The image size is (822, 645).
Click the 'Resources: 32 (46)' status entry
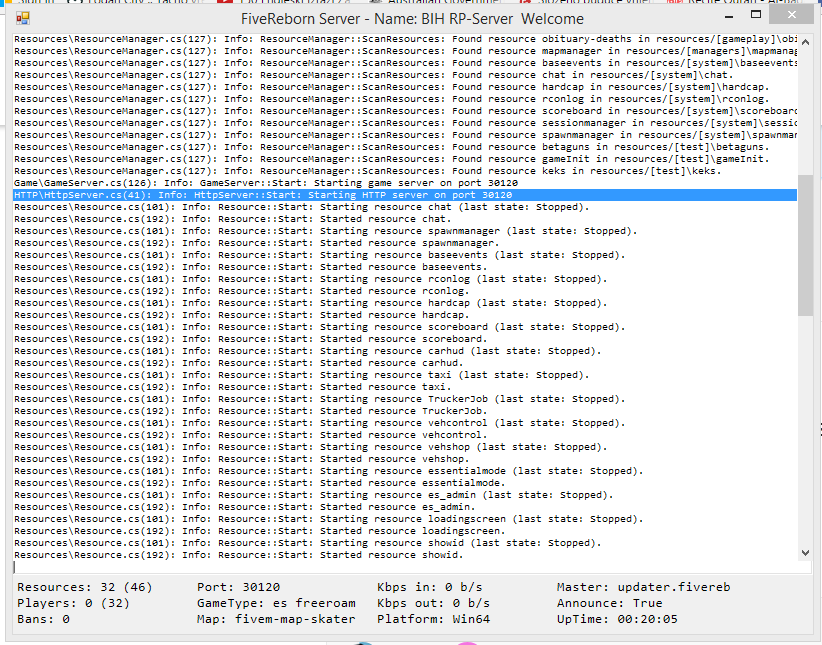[x=85, y=587]
